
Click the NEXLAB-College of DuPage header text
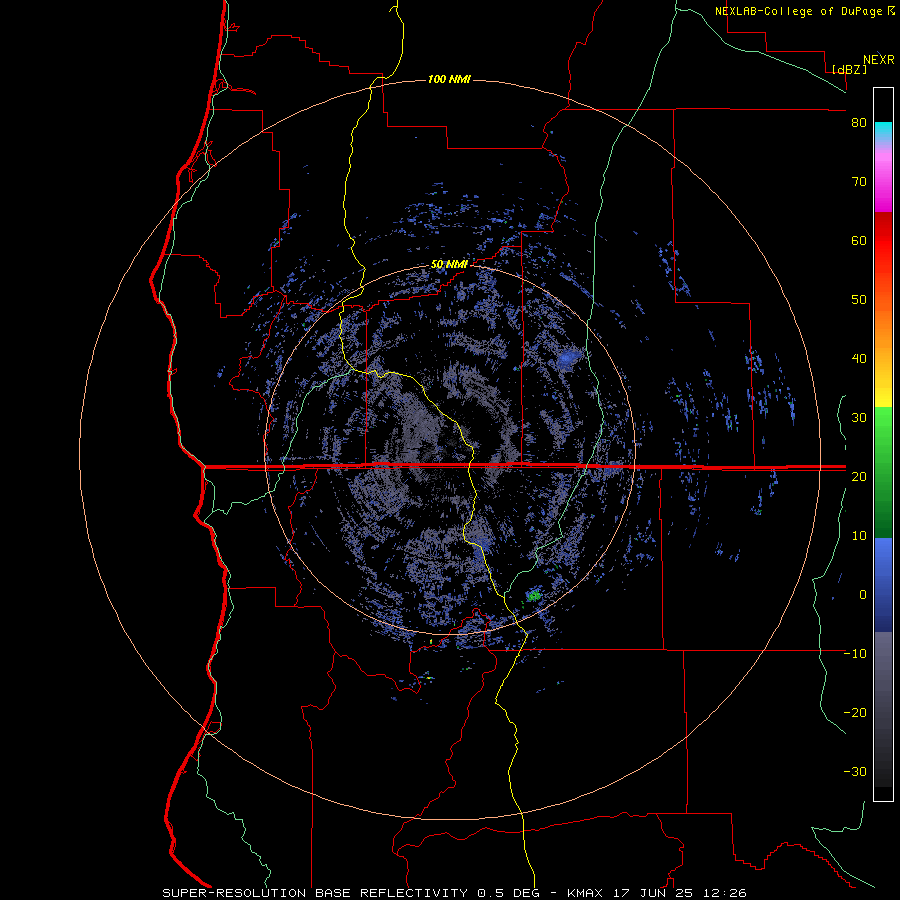799,11
